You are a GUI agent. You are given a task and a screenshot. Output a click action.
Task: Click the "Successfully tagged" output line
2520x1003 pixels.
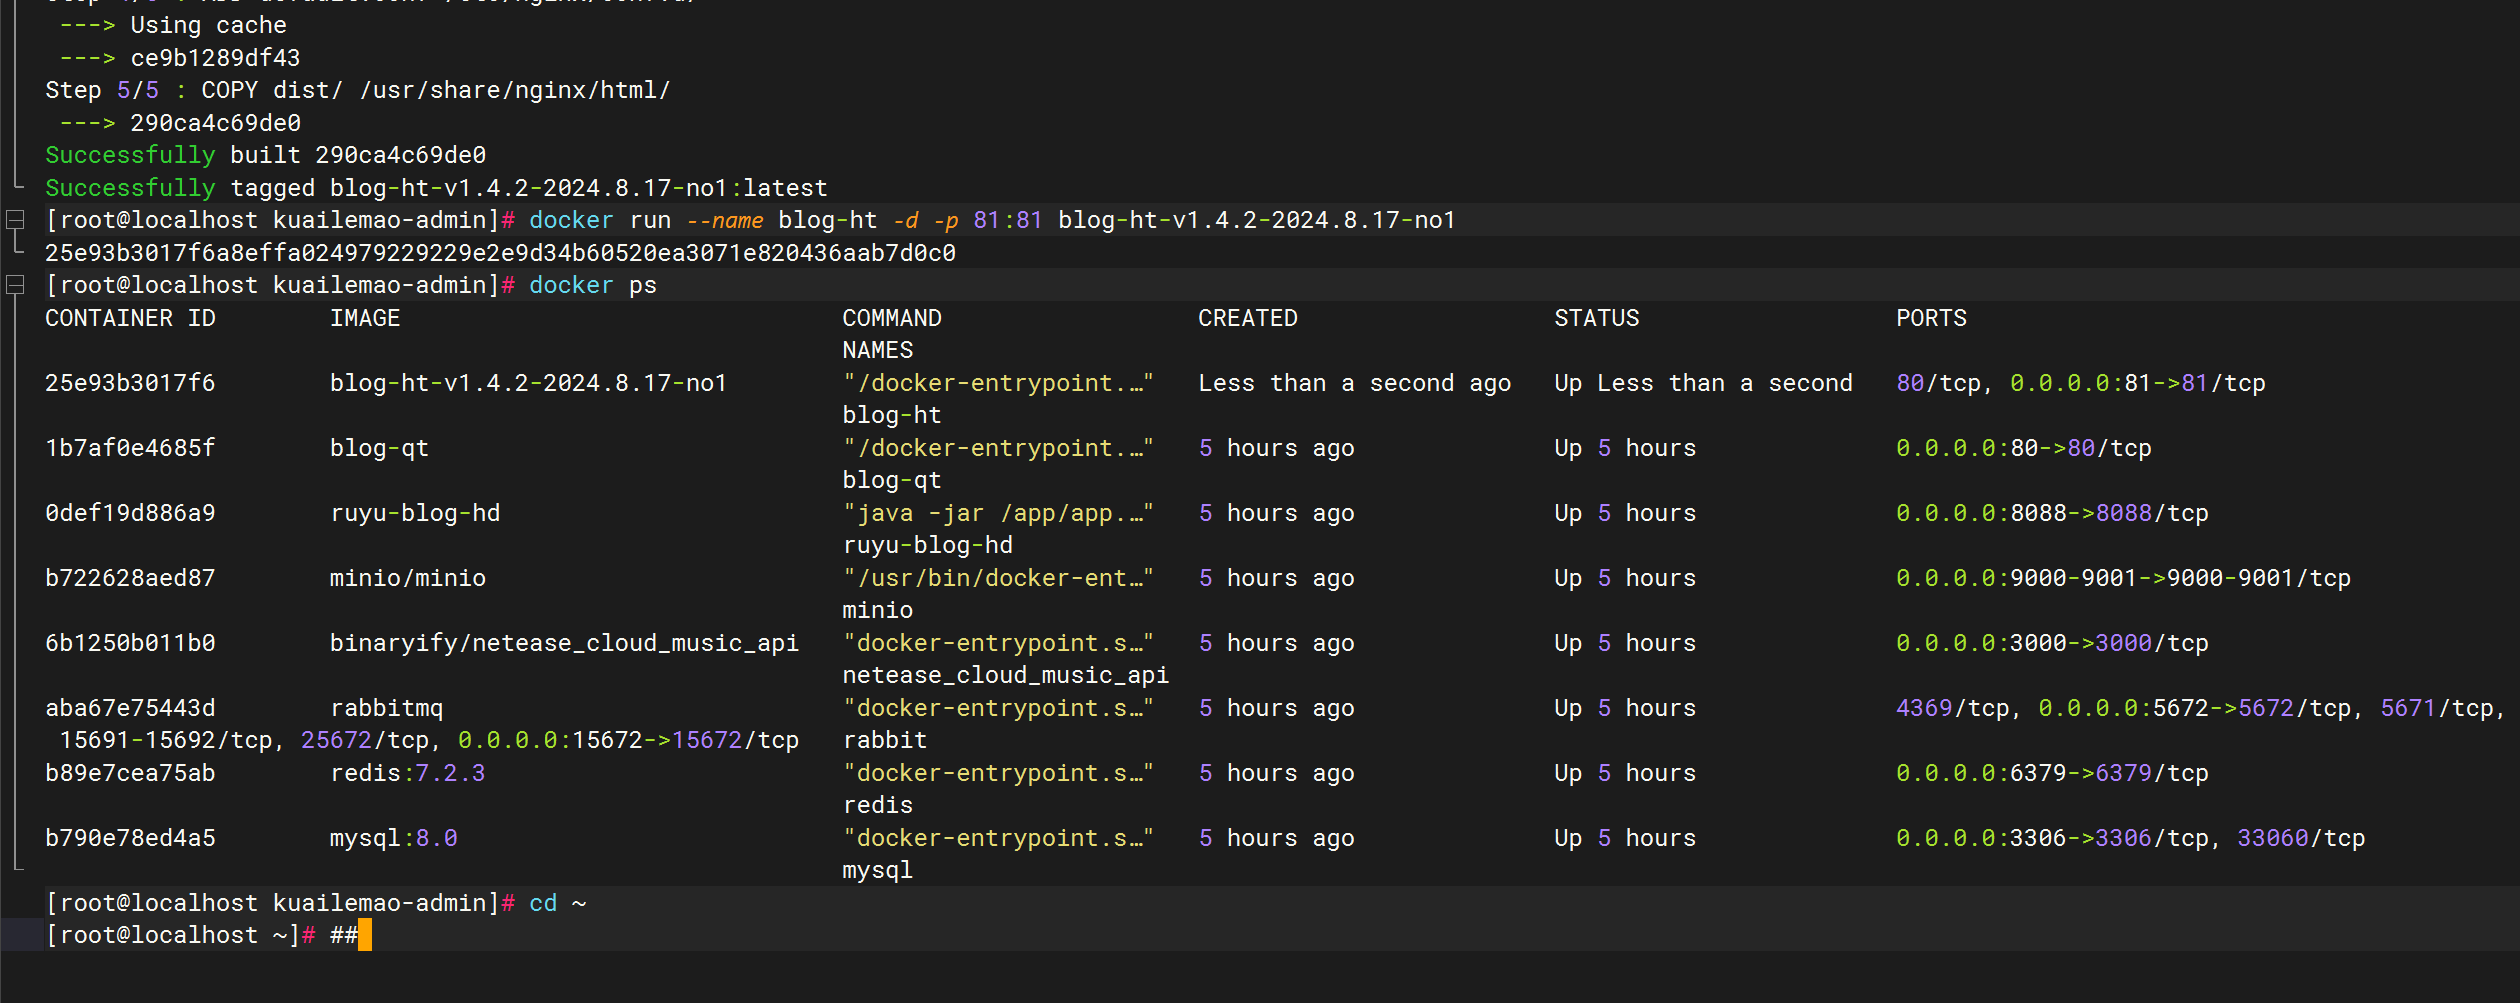[x=436, y=188]
